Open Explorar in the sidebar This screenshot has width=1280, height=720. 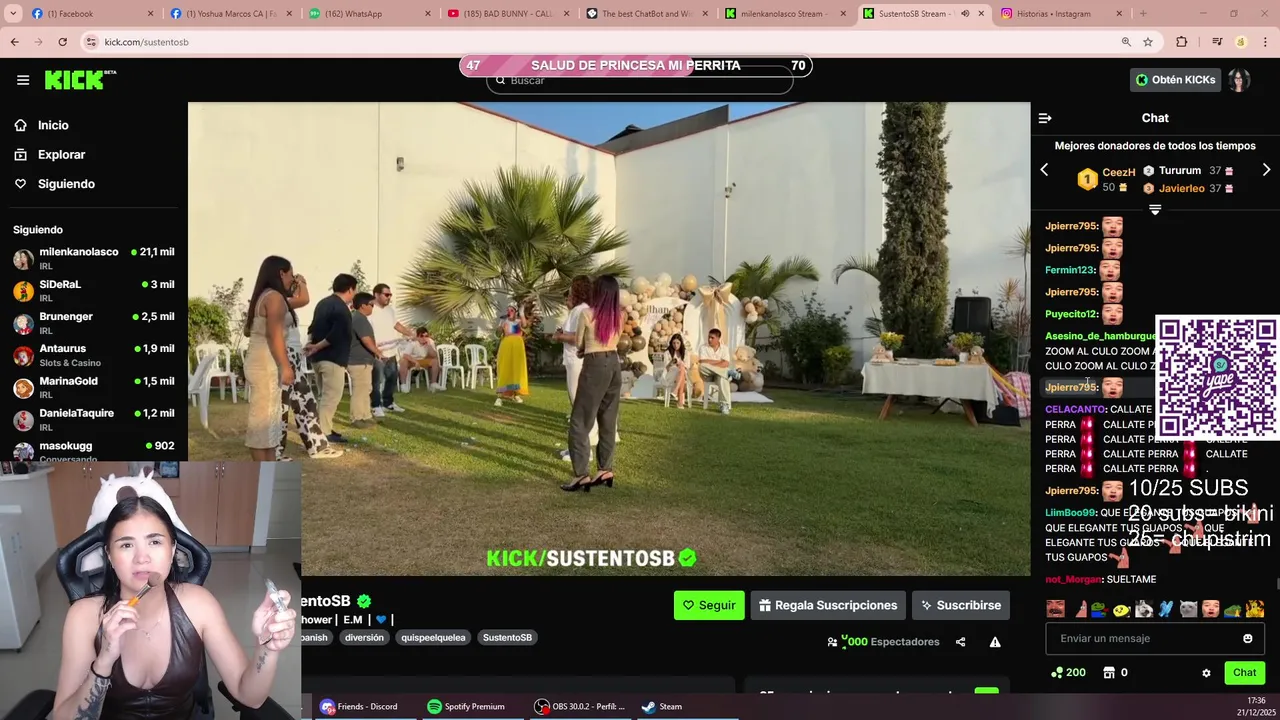point(61,155)
